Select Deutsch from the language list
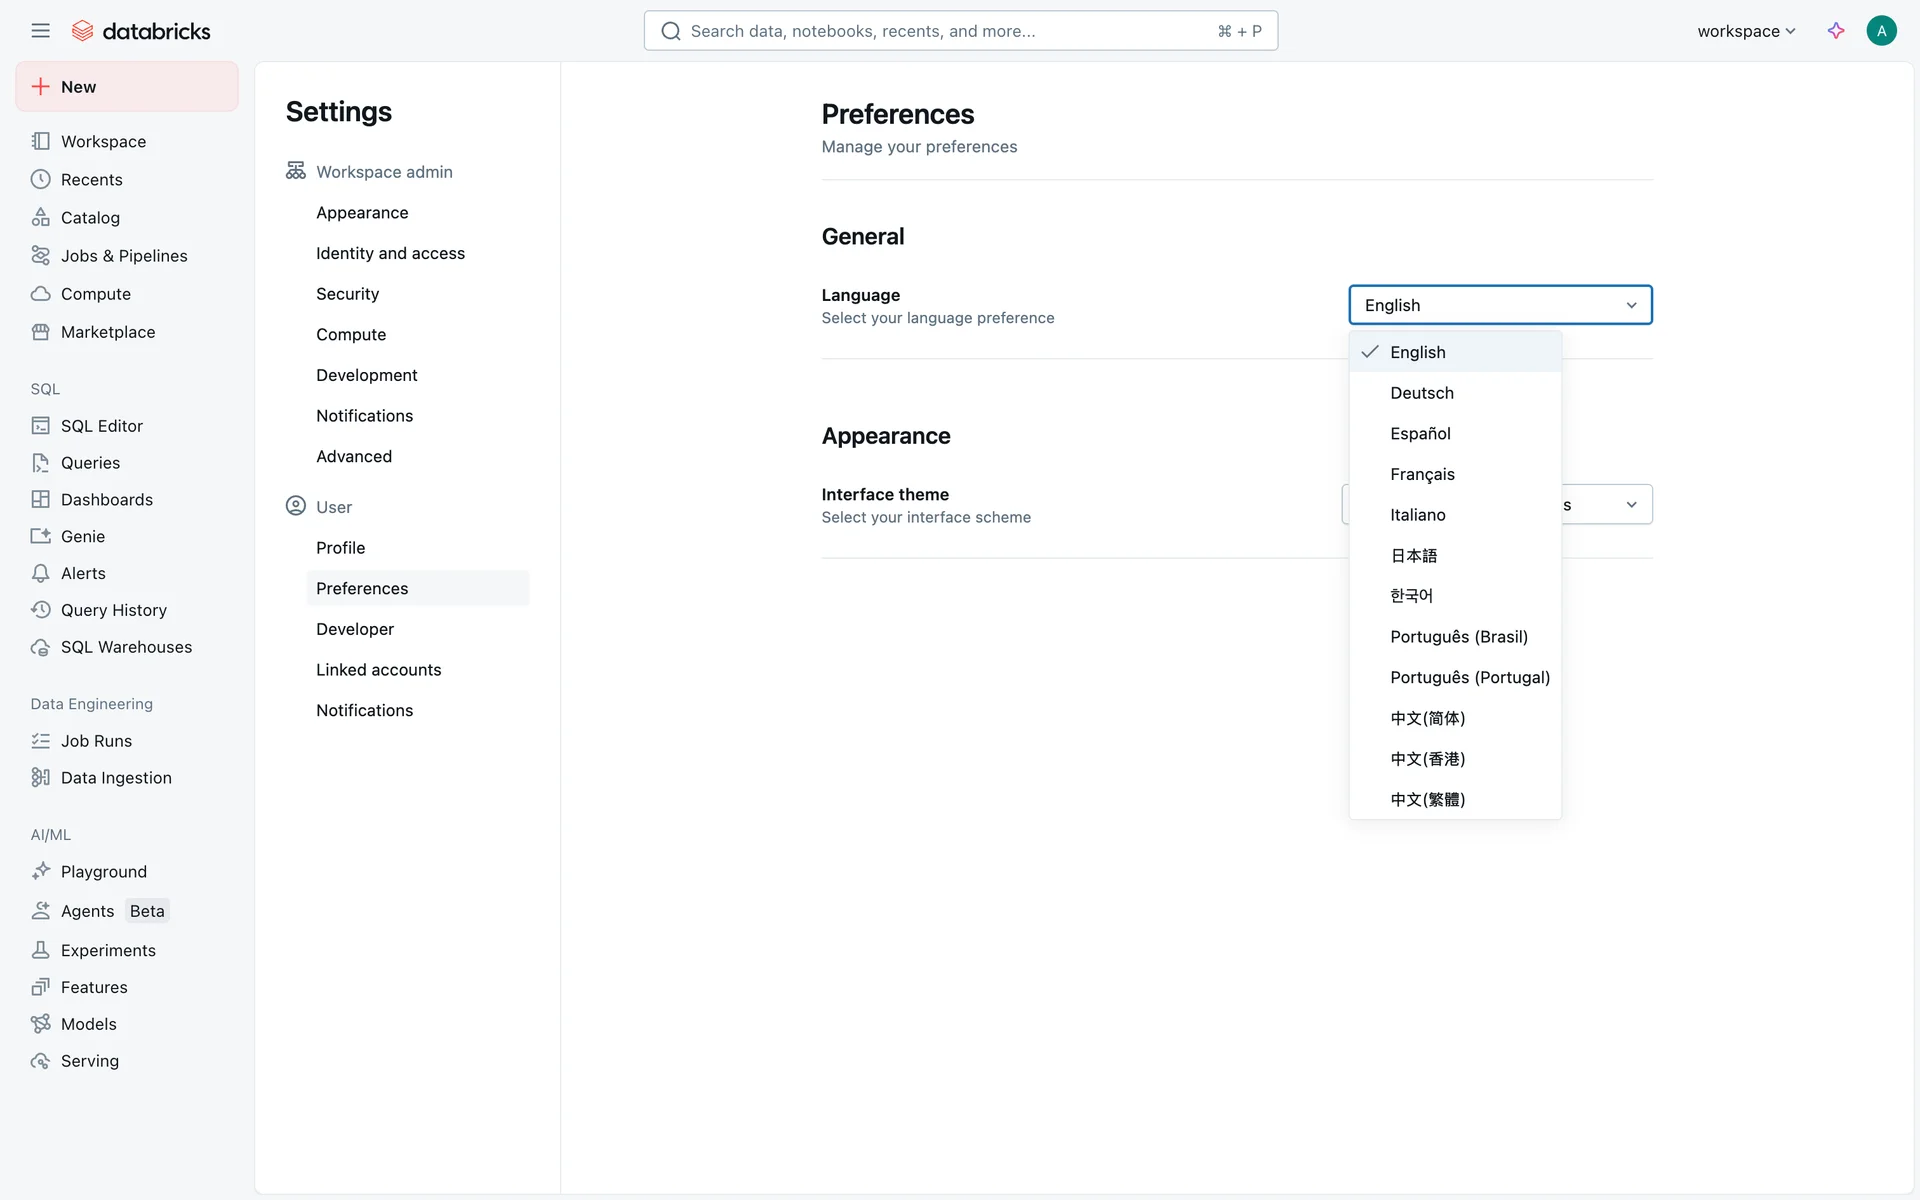 click(x=1421, y=393)
